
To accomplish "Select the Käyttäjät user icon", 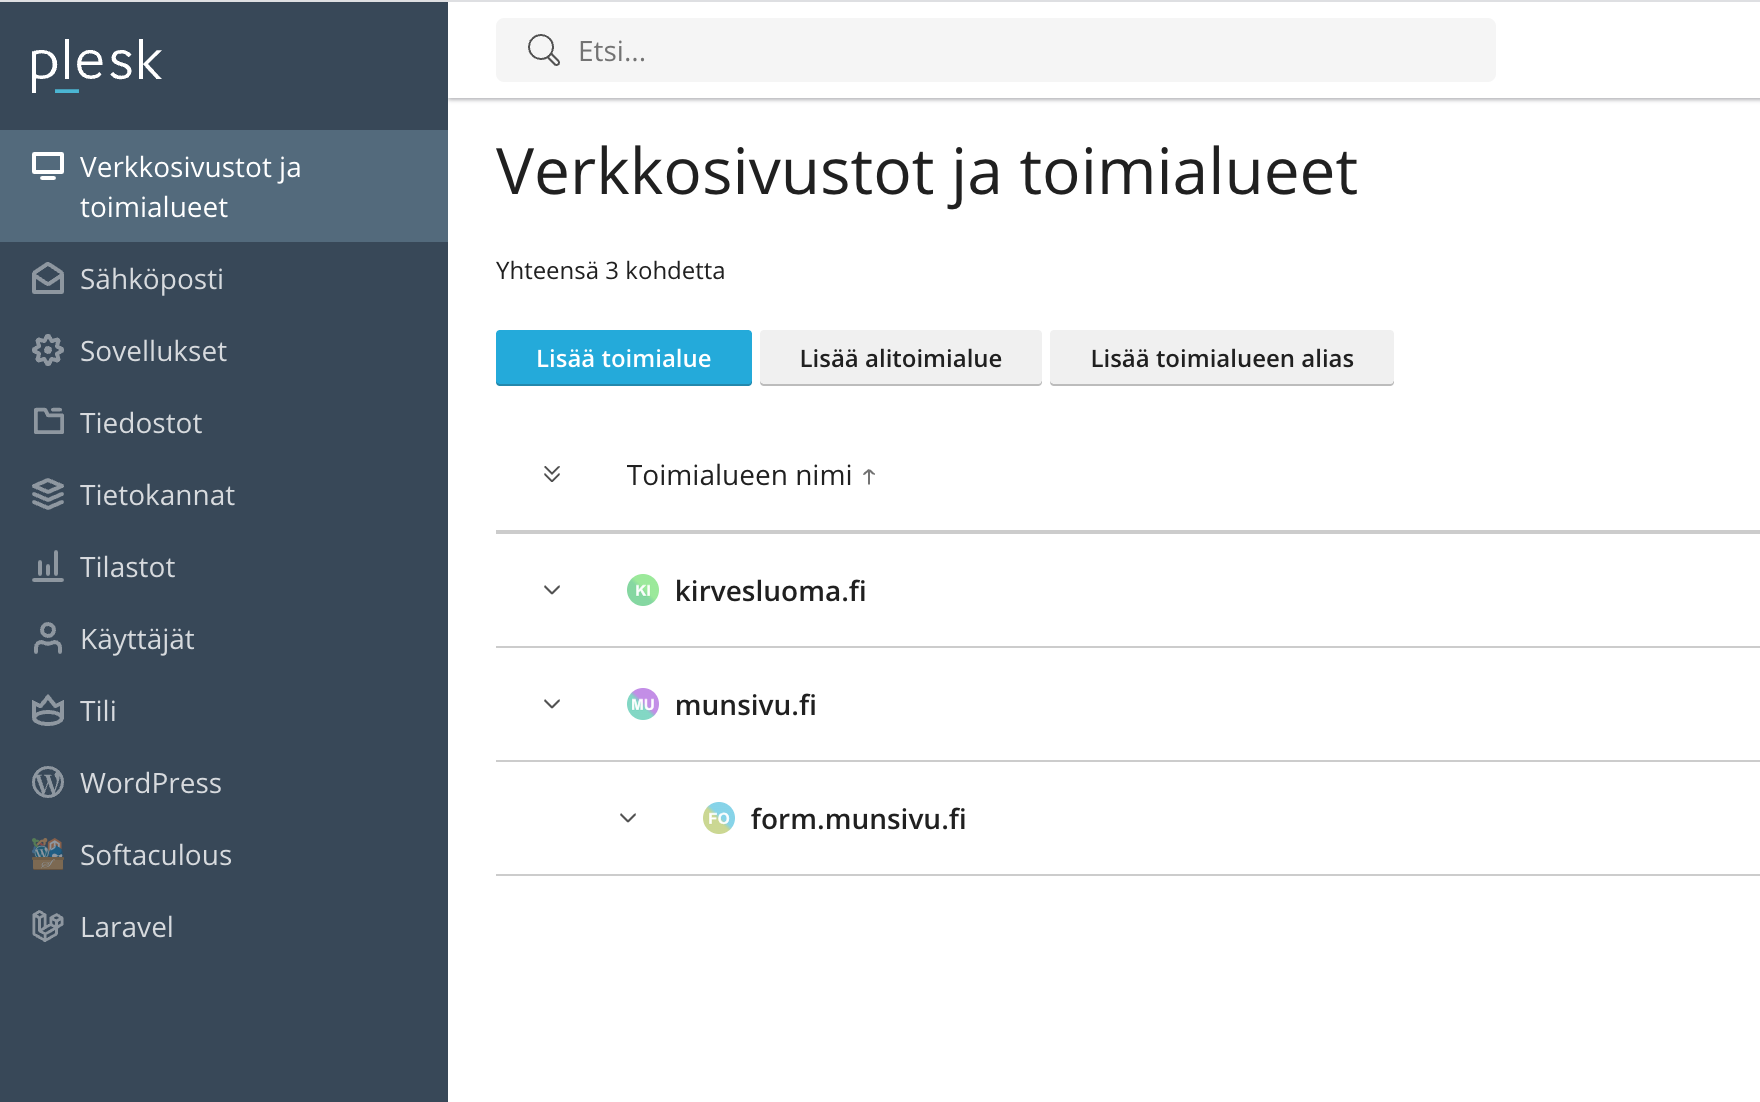I will pyautogui.click(x=47, y=638).
